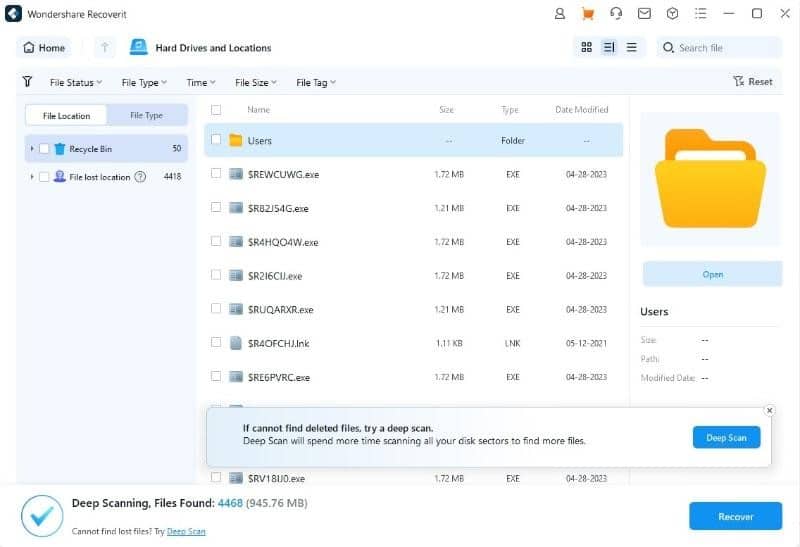The width and height of the screenshot is (800, 547).
Task: Click the large folder preview thumbnail
Action: (711, 179)
